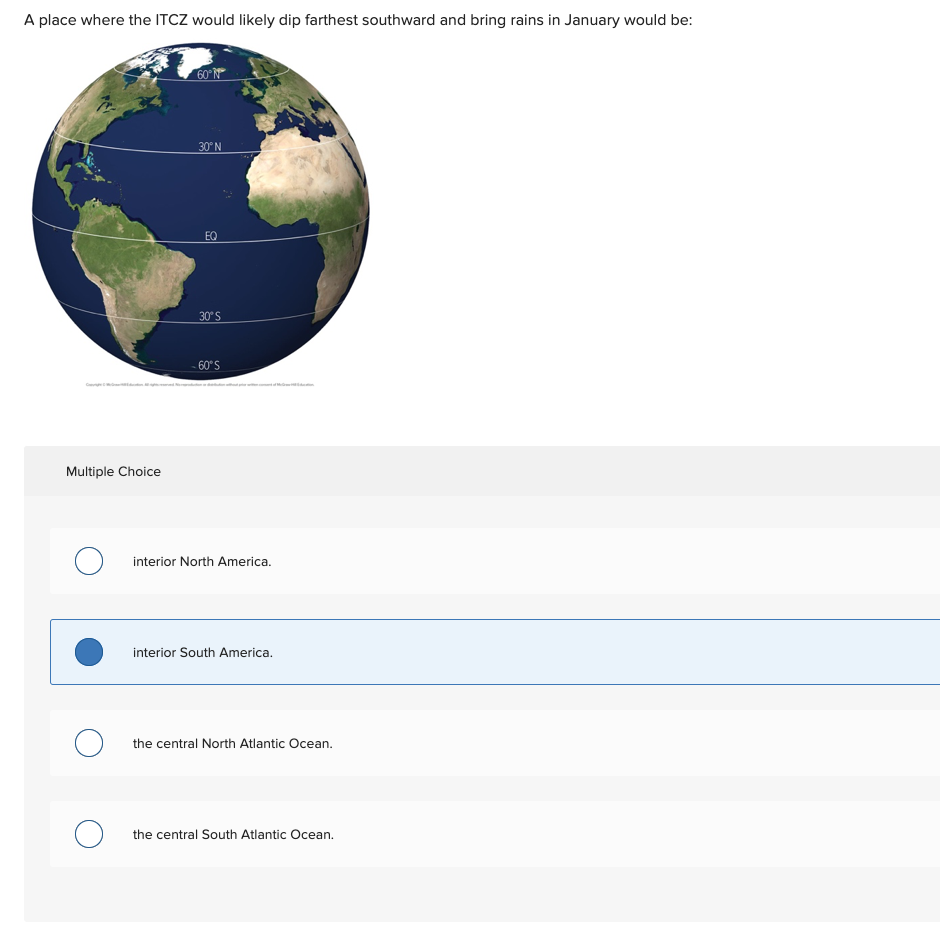
Task: Click the central South Atlantic Ocean answer text
Action: tap(234, 834)
